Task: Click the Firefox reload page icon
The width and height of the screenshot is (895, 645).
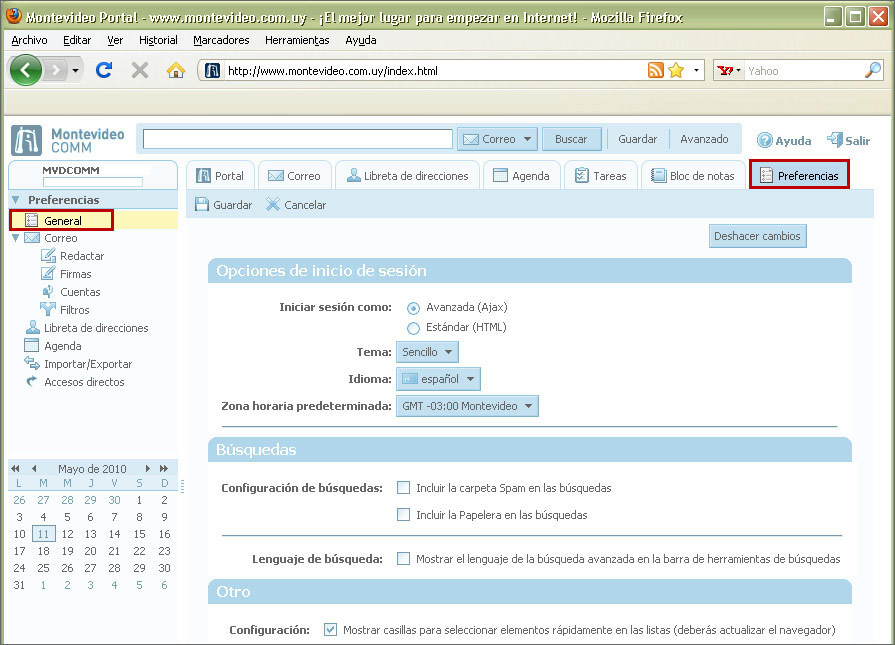Action: (103, 70)
